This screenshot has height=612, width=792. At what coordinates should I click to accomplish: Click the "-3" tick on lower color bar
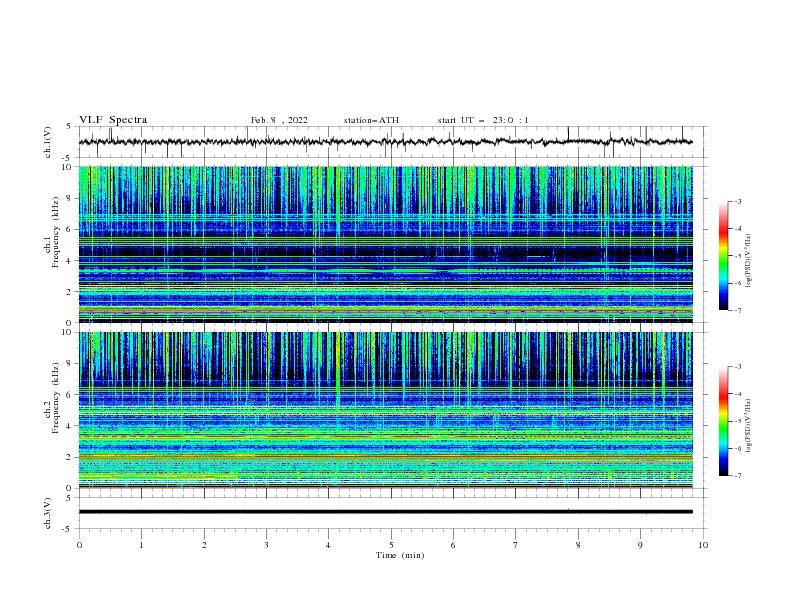737,367
